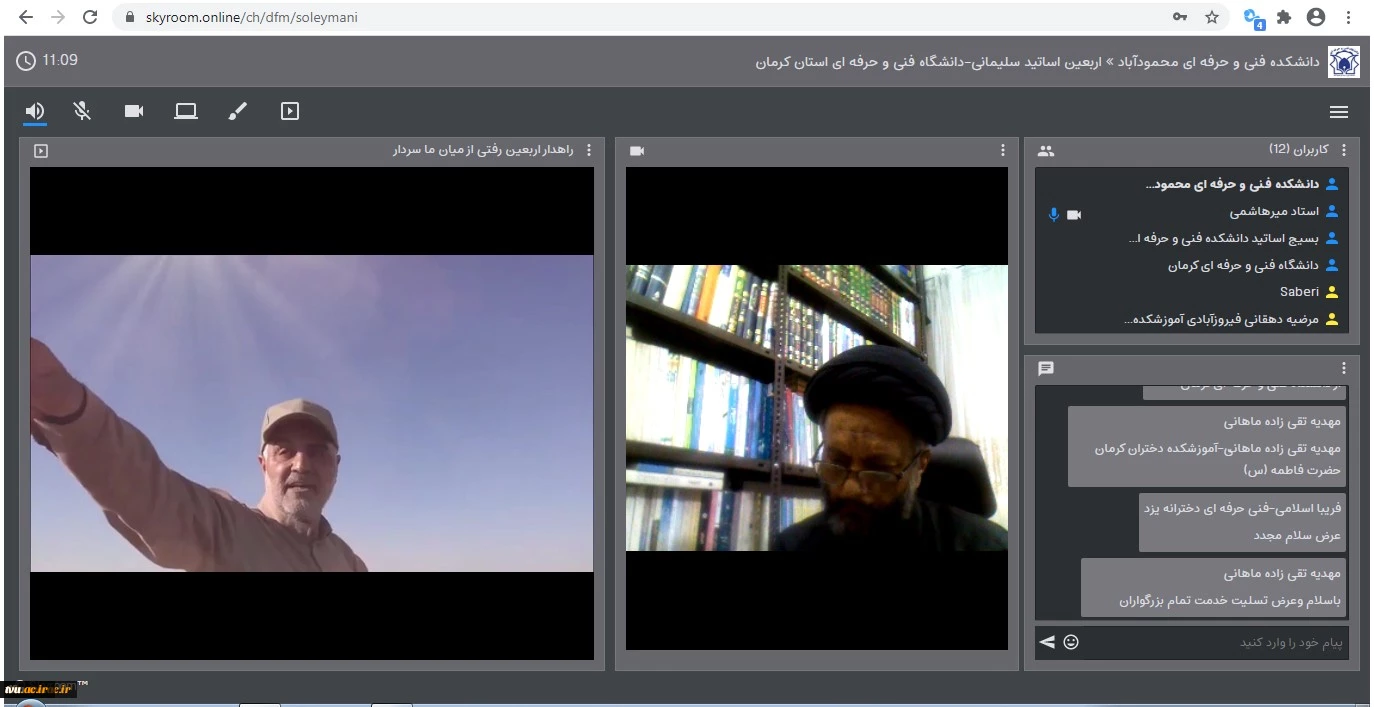Click the presenter's webcam video feed
Screen dimensions: 1374x707
coord(816,407)
